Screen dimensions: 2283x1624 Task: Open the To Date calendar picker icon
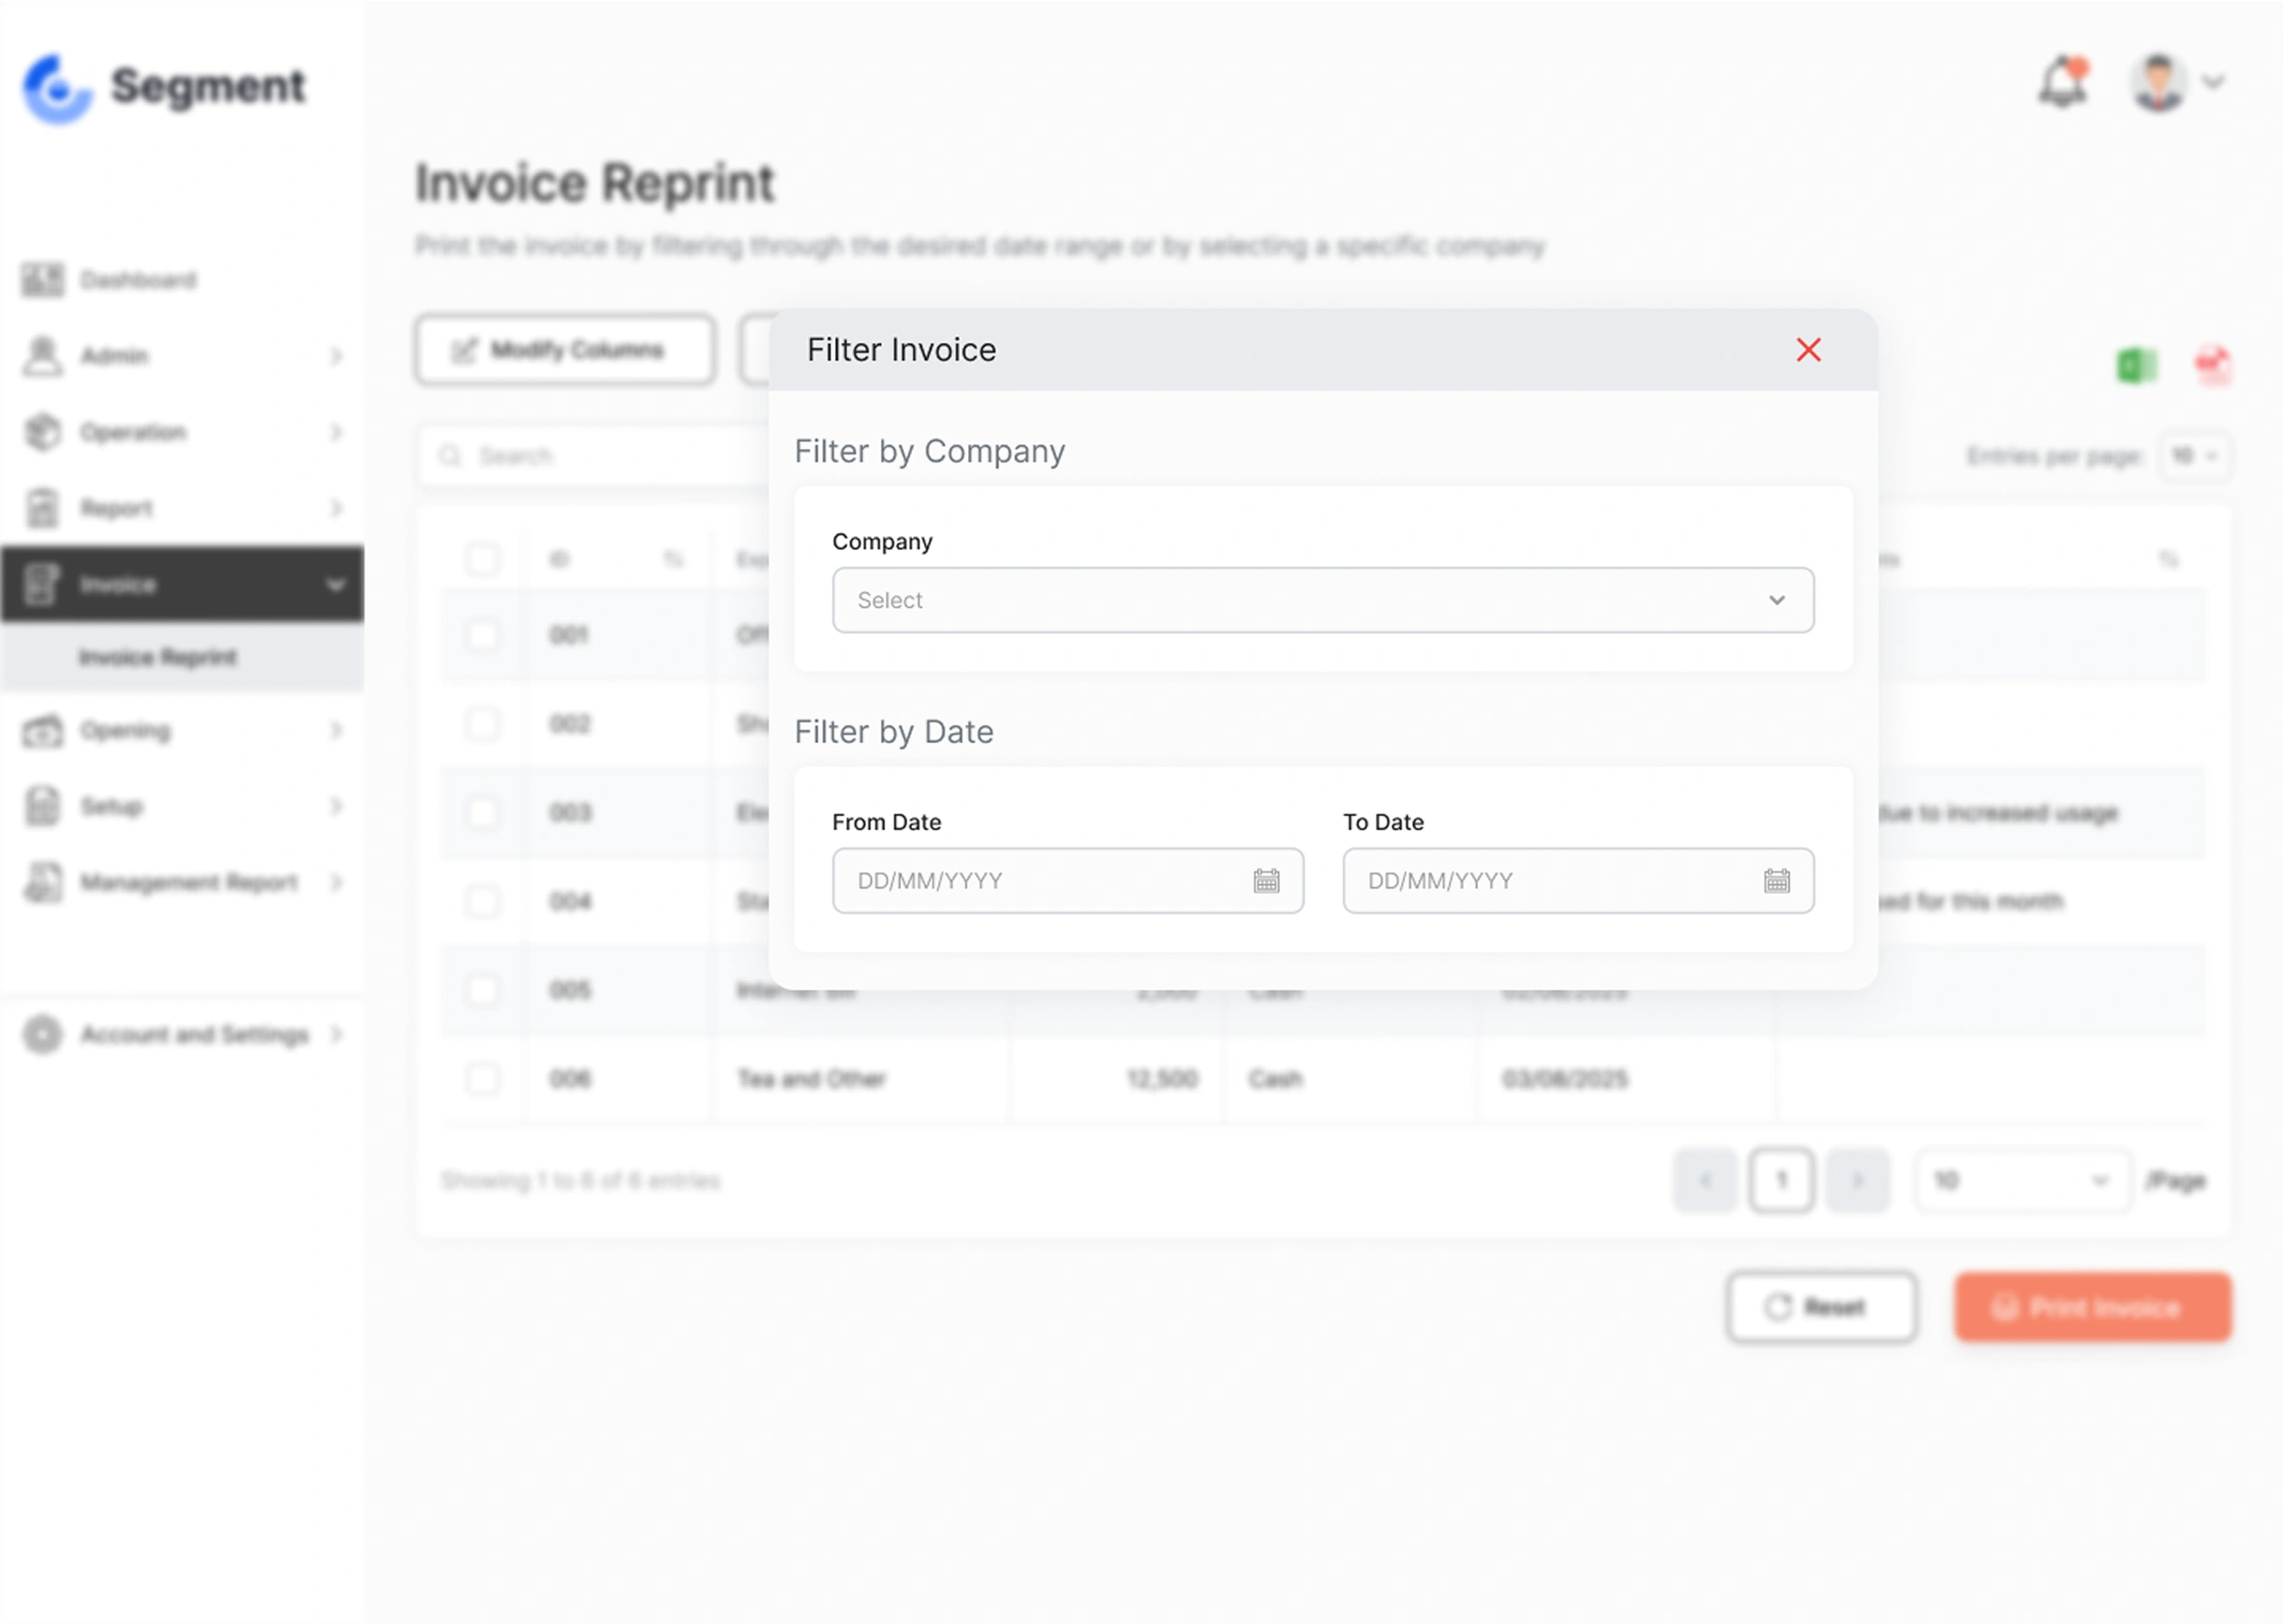click(1776, 881)
